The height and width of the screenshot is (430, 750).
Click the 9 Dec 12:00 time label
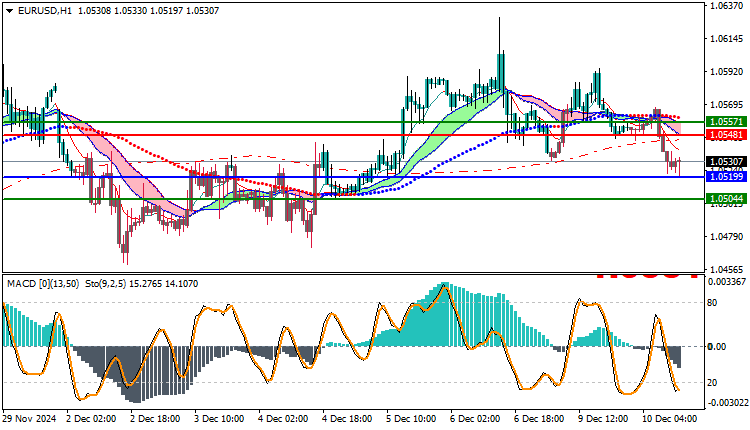click(x=603, y=419)
